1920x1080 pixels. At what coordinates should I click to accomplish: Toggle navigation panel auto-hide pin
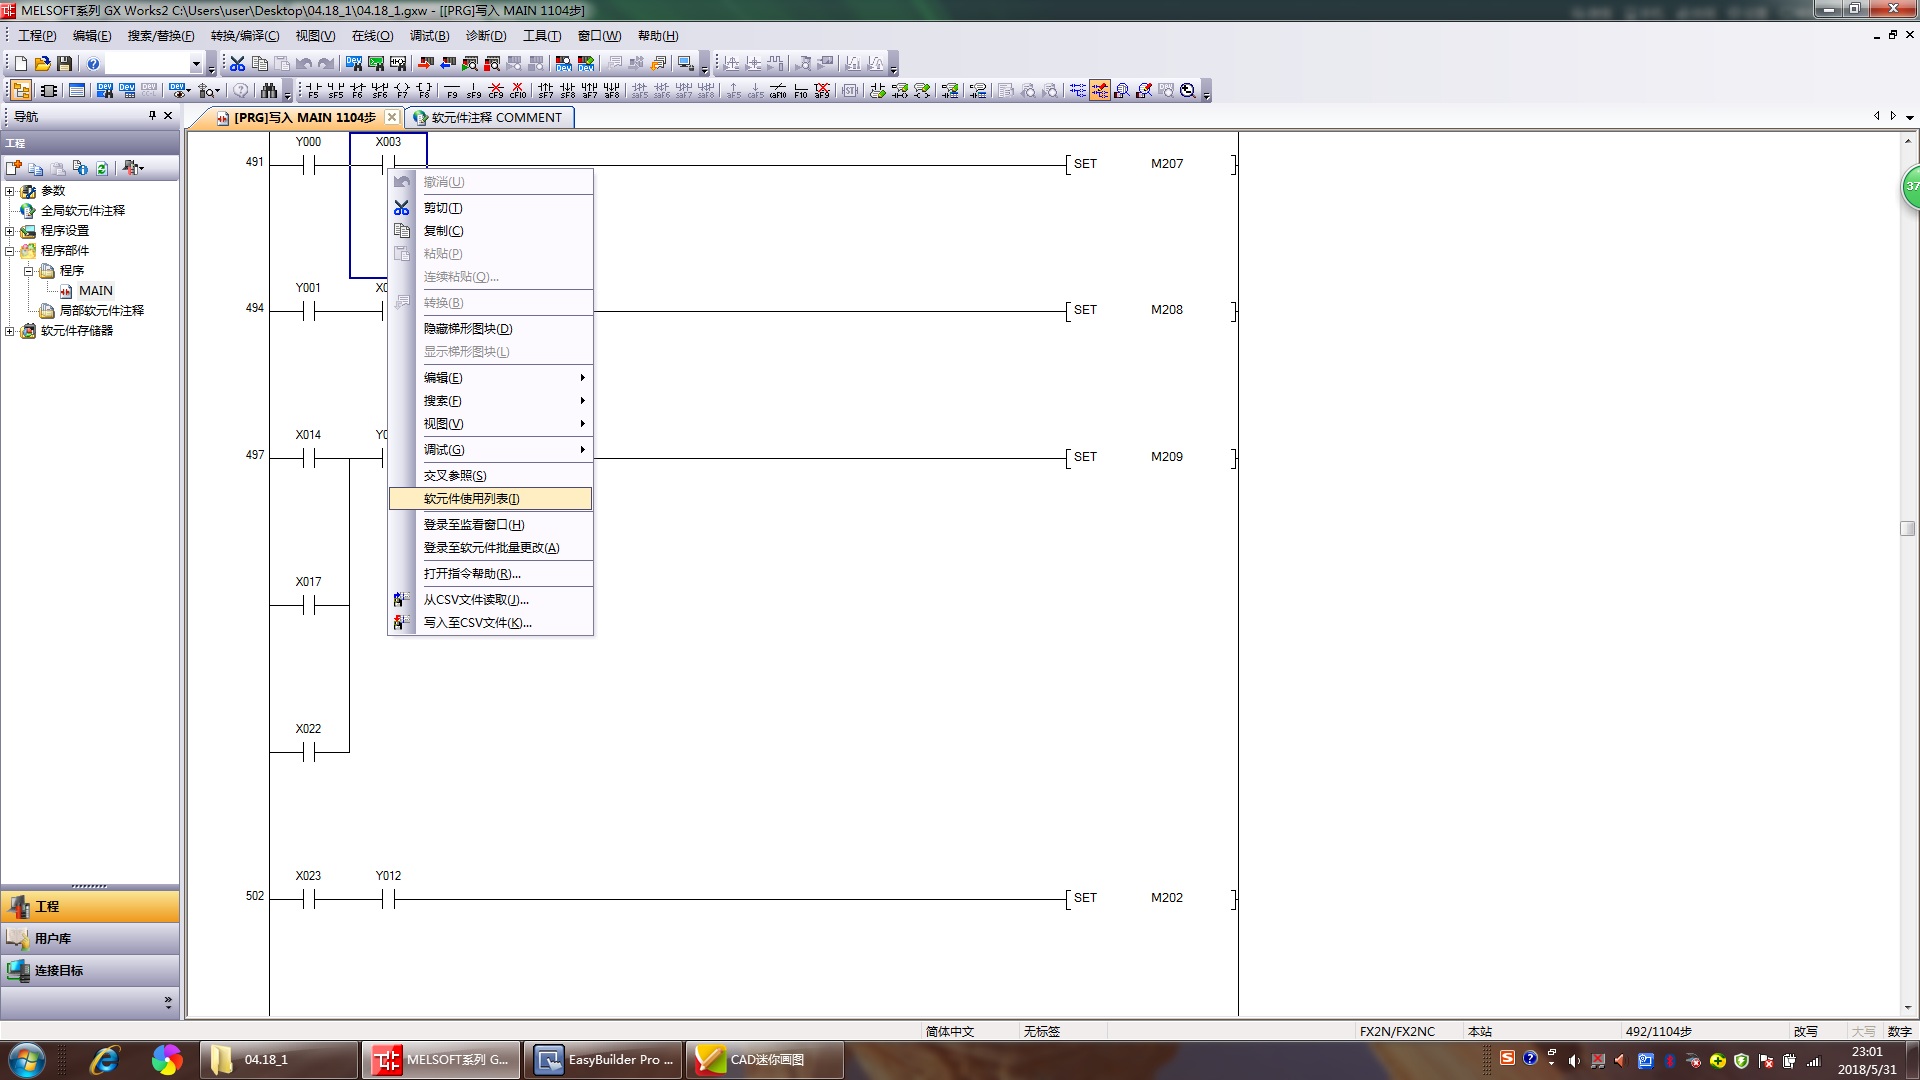tap(152, 116)
